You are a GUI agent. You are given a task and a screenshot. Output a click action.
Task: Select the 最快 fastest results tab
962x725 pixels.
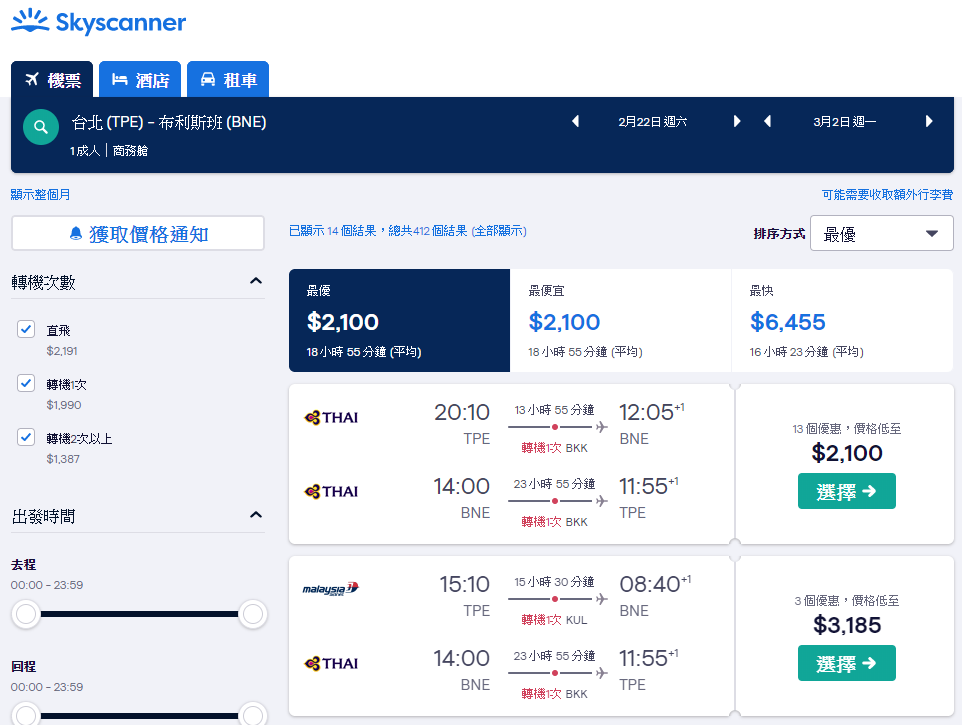pyautogui.click(x=842, y=320)
